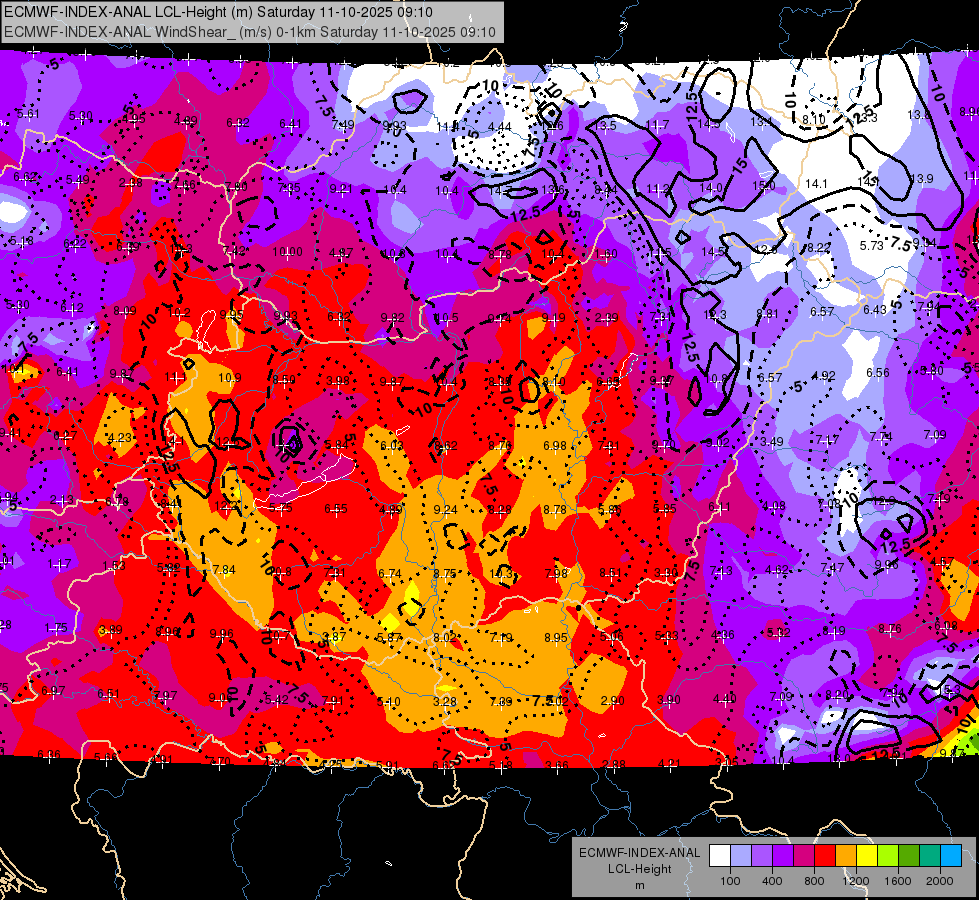Click the wind shear value 3.49
Viewport: 979px width, 900px height.
[772, 442]
